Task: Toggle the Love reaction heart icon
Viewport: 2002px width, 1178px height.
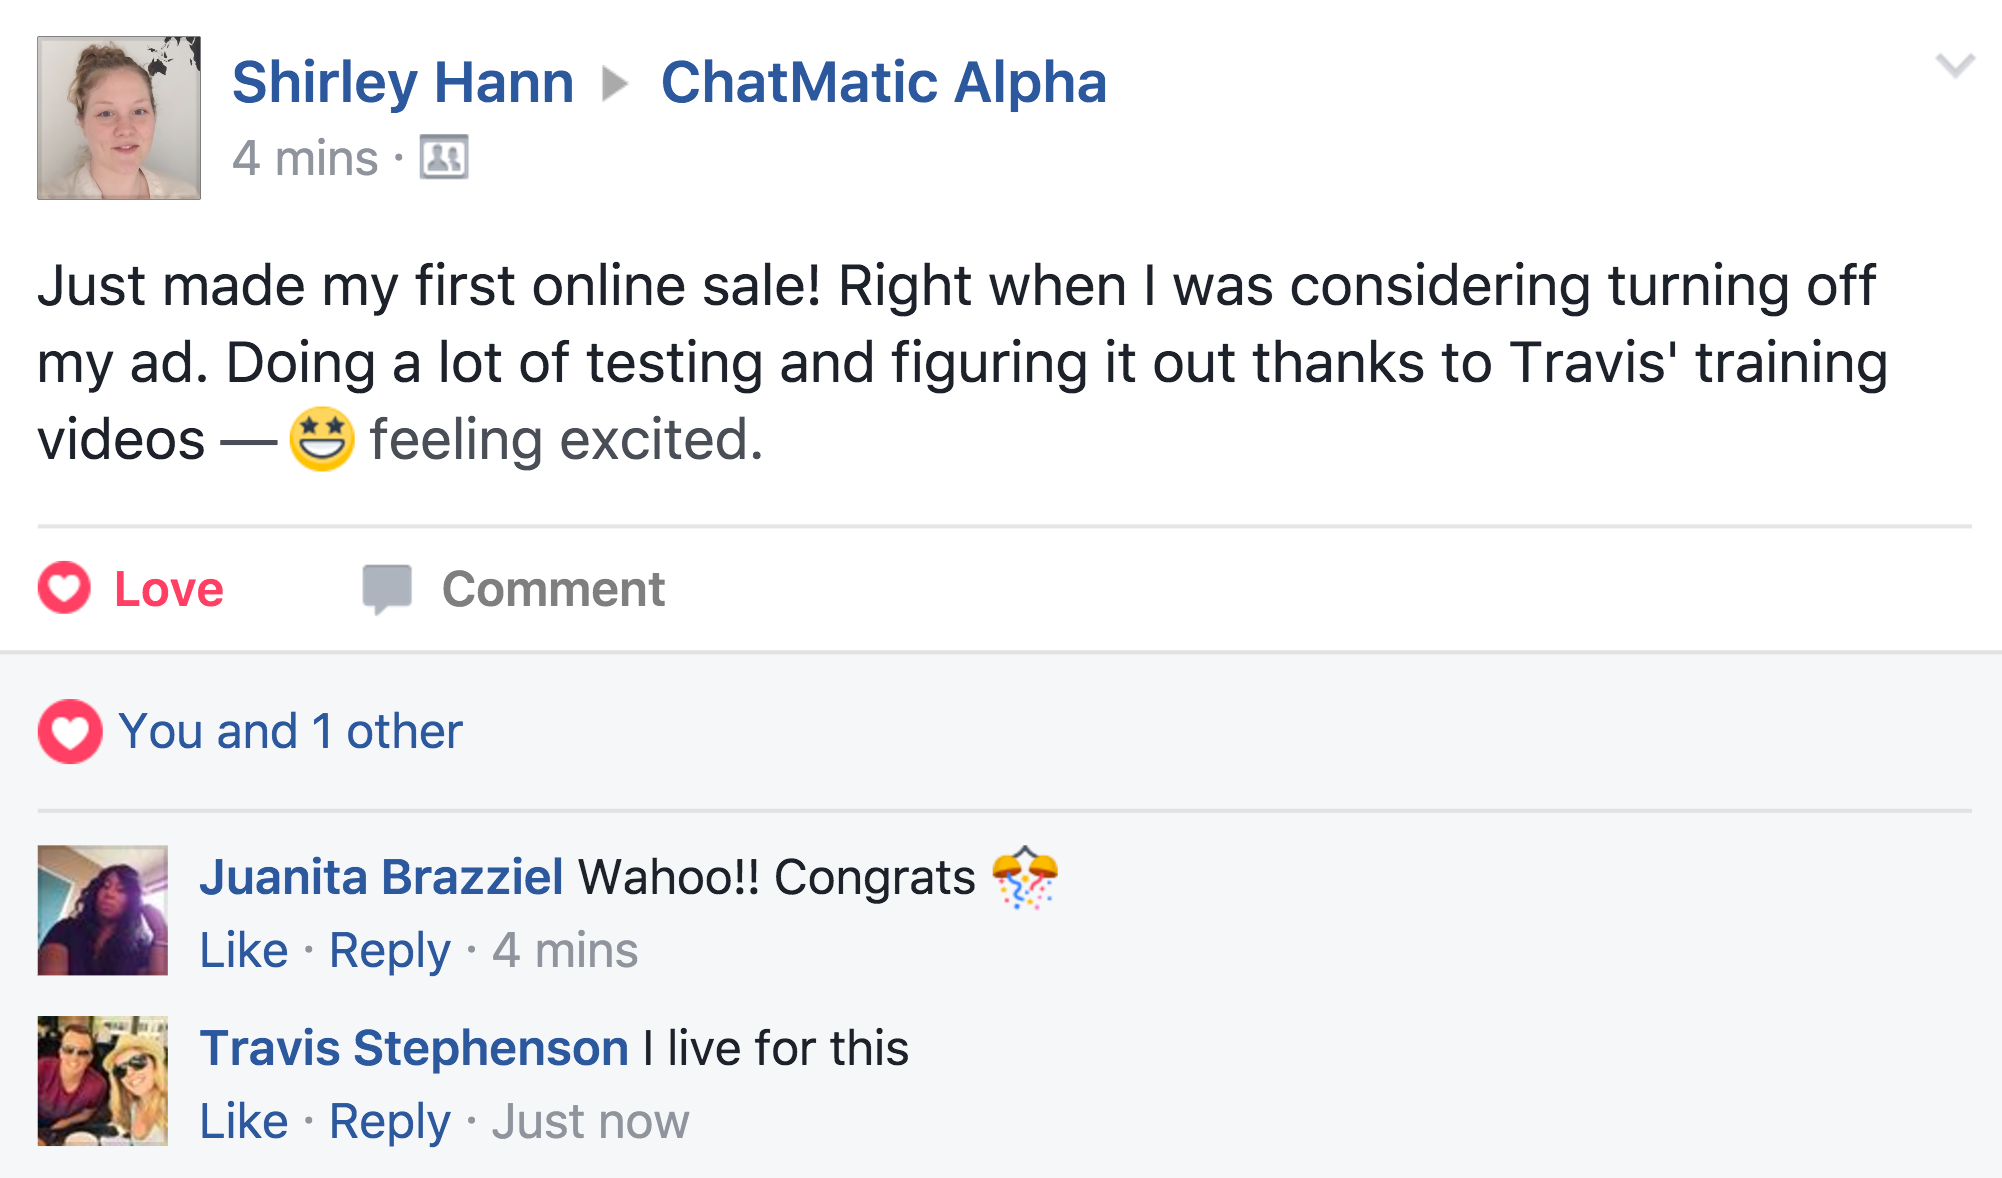Action: click(x=64, y=588)
